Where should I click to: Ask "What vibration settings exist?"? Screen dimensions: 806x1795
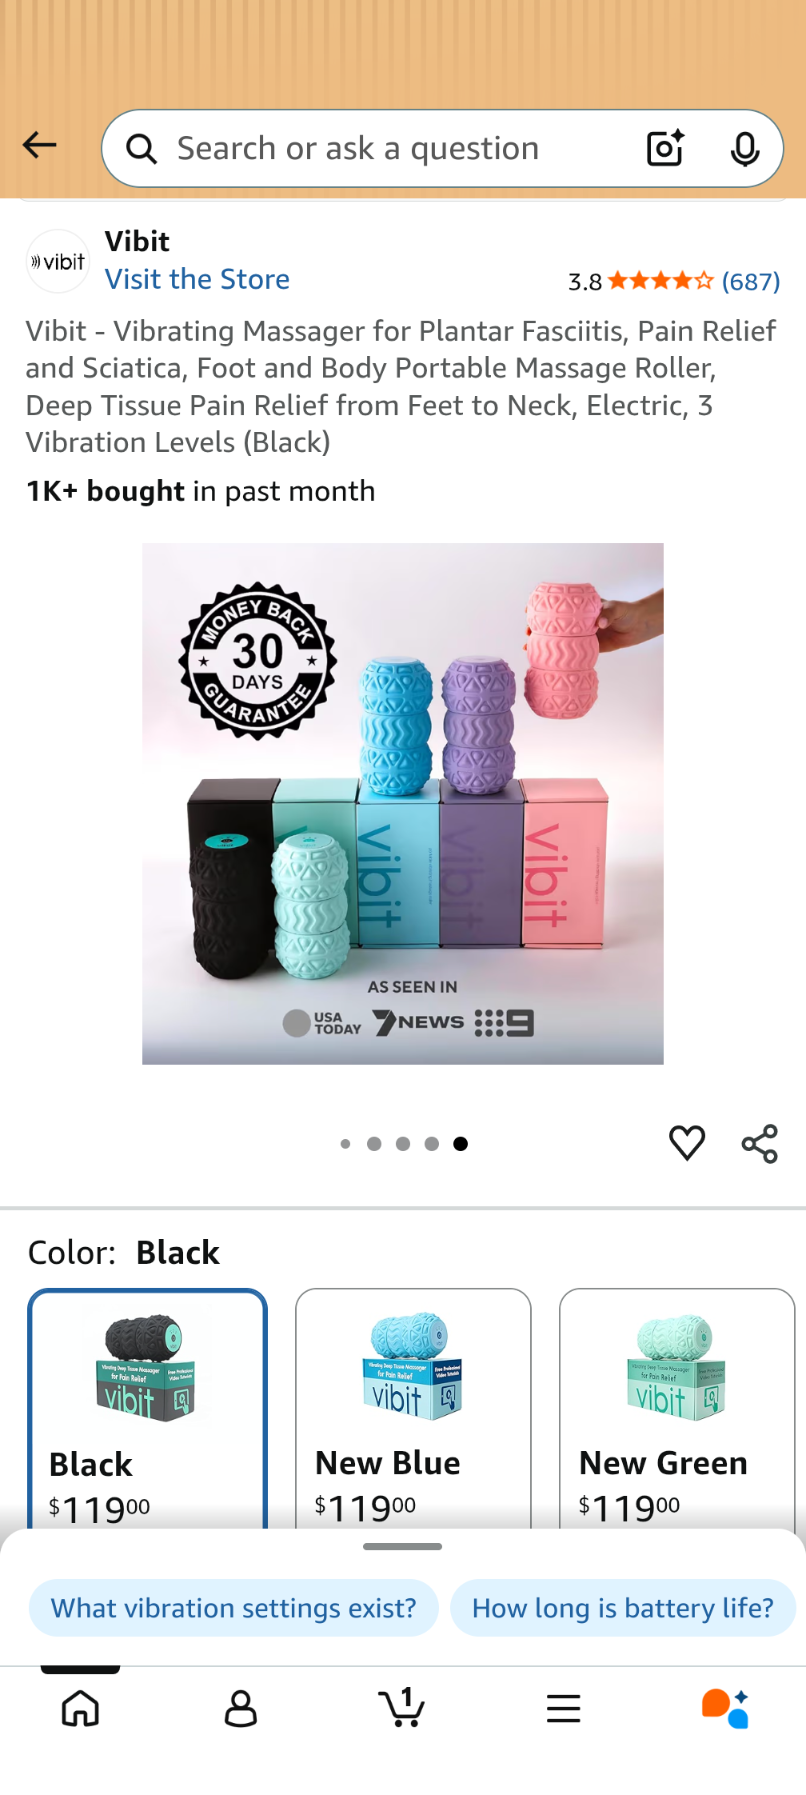click(x=234, y=1608)
